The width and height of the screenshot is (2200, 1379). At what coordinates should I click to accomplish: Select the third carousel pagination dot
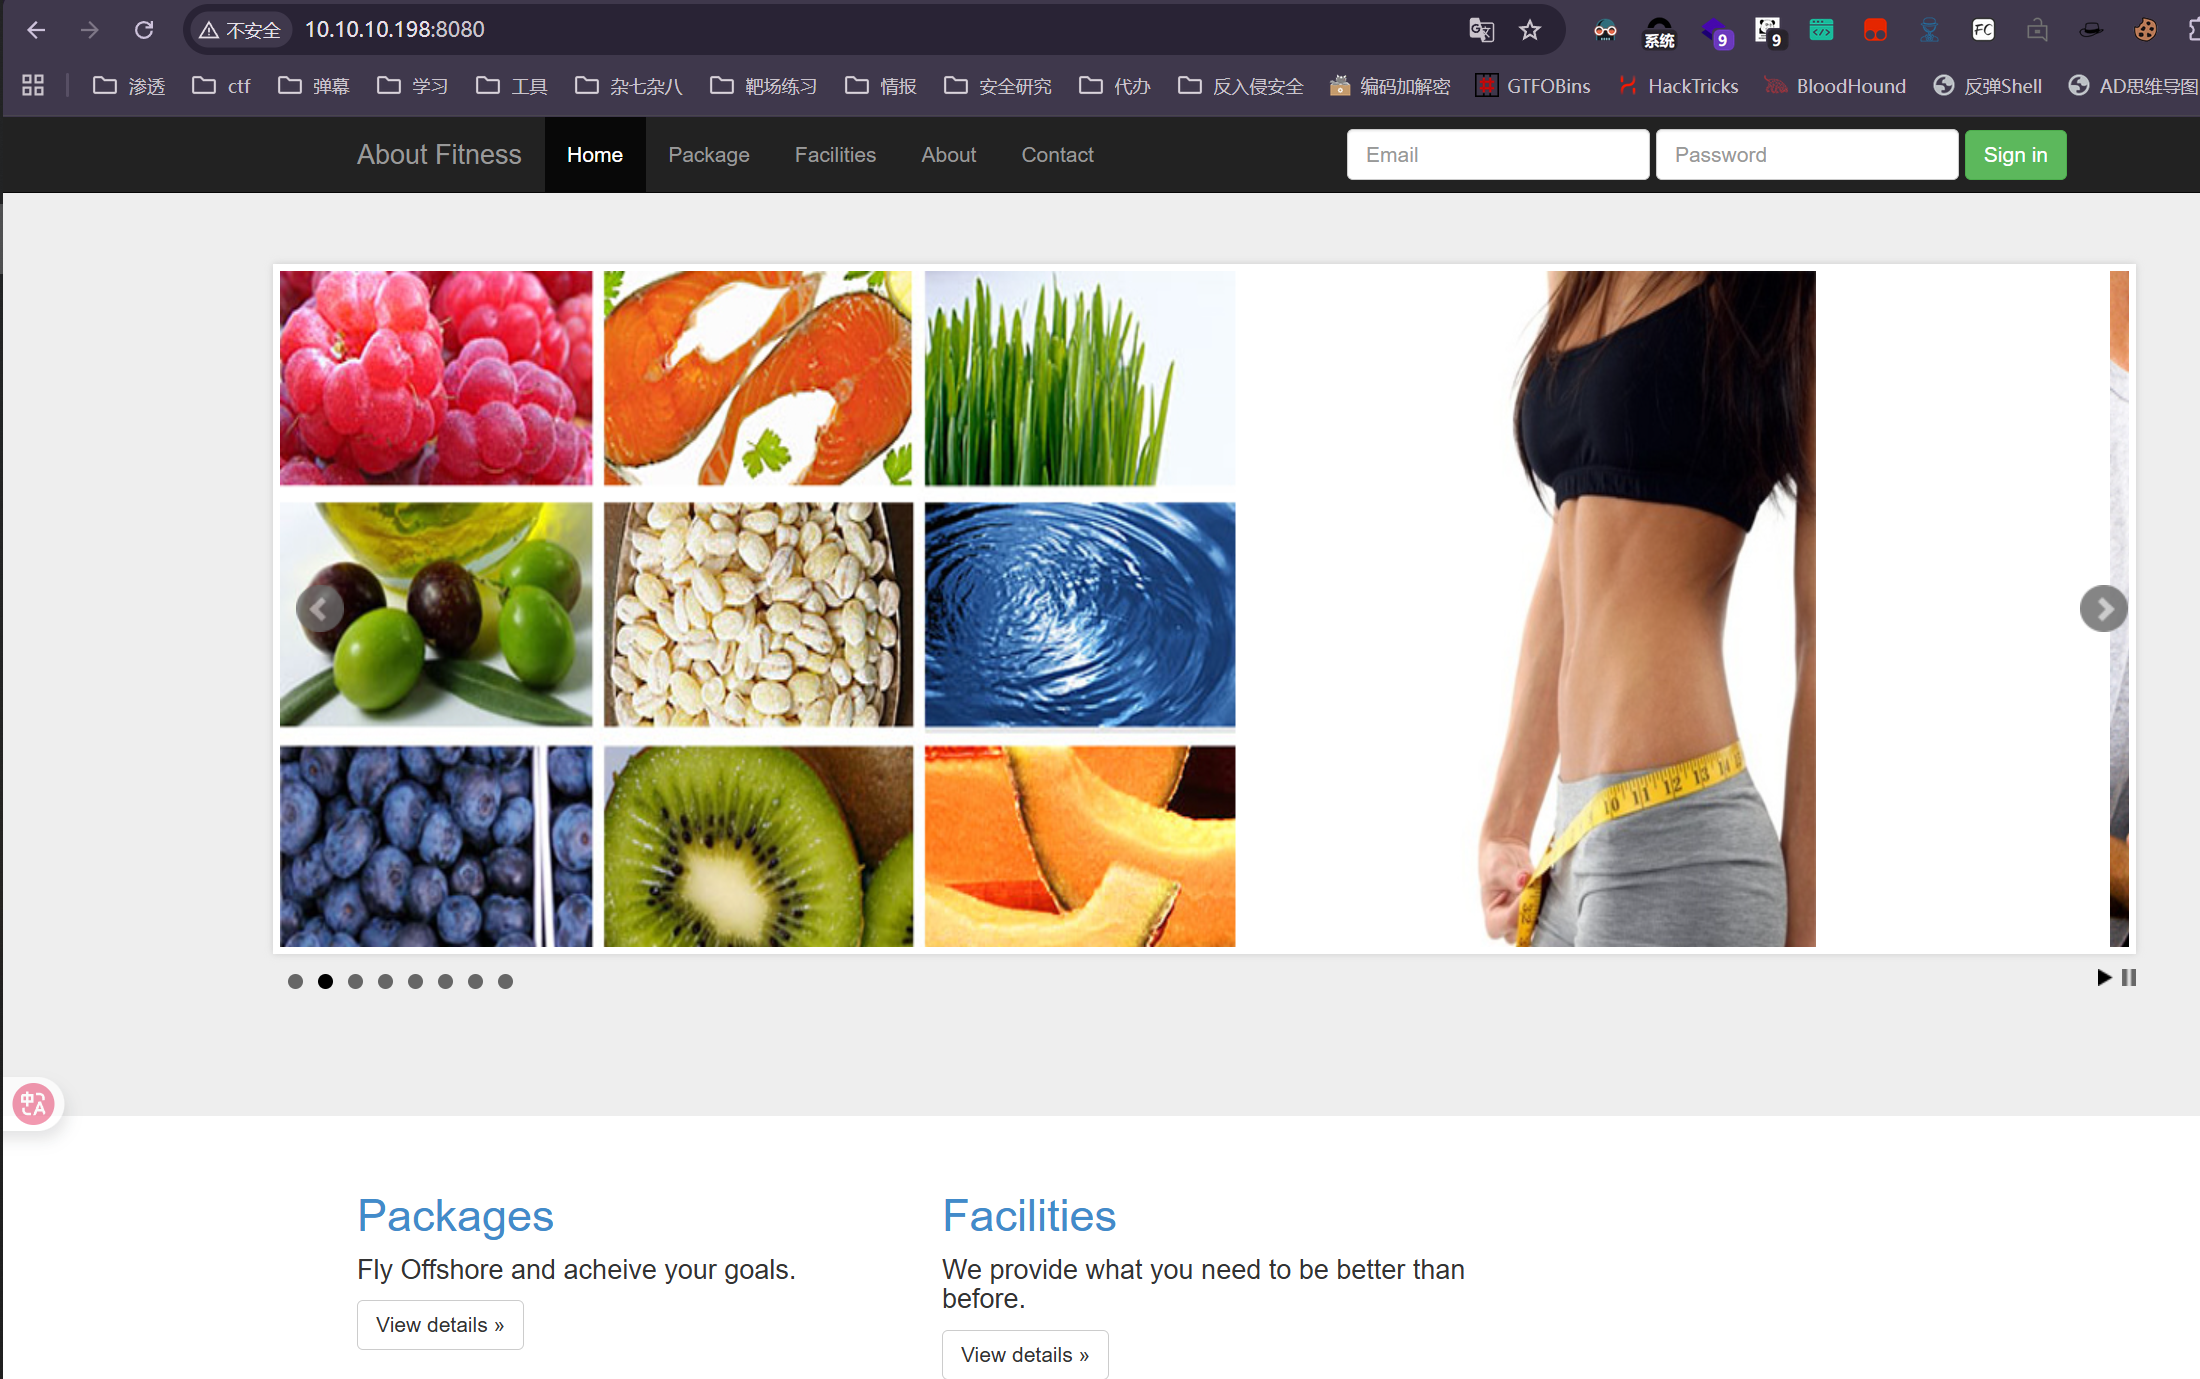(355, 981)
